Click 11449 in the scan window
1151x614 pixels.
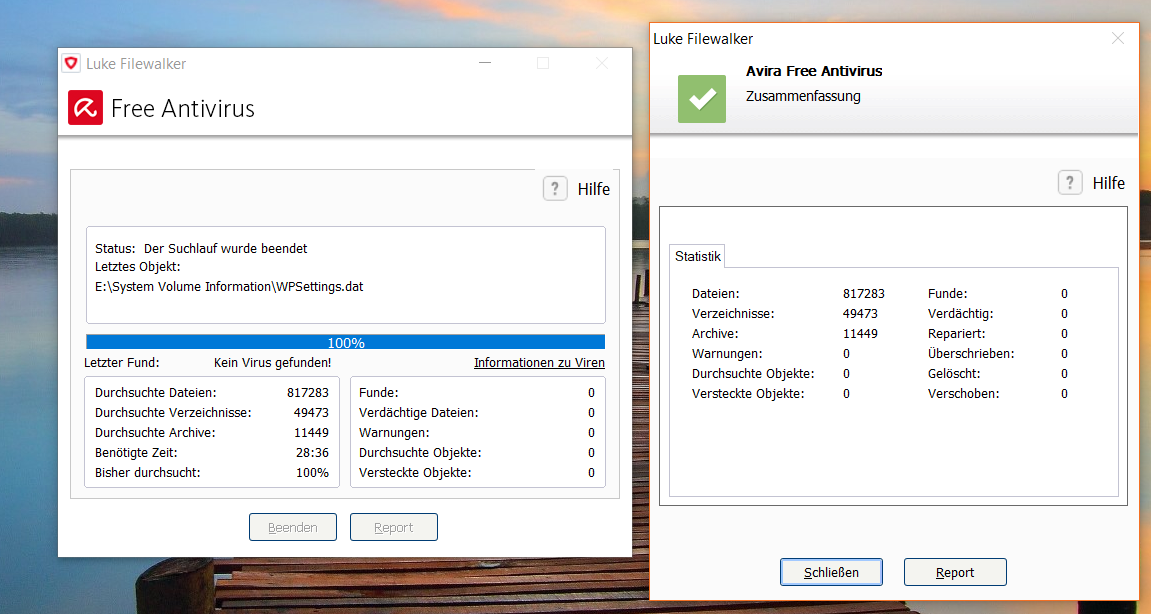(311, 433)
